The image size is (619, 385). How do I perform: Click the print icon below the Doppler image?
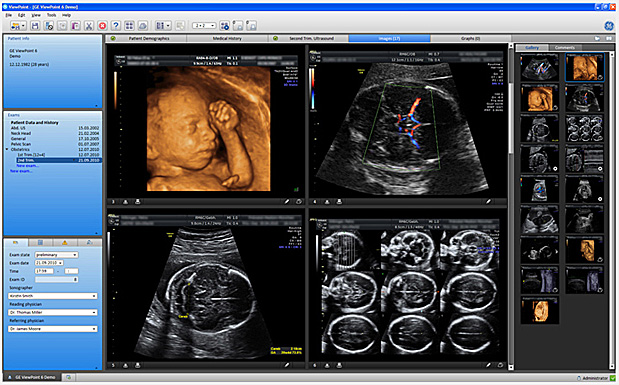[x=339, y=201]
